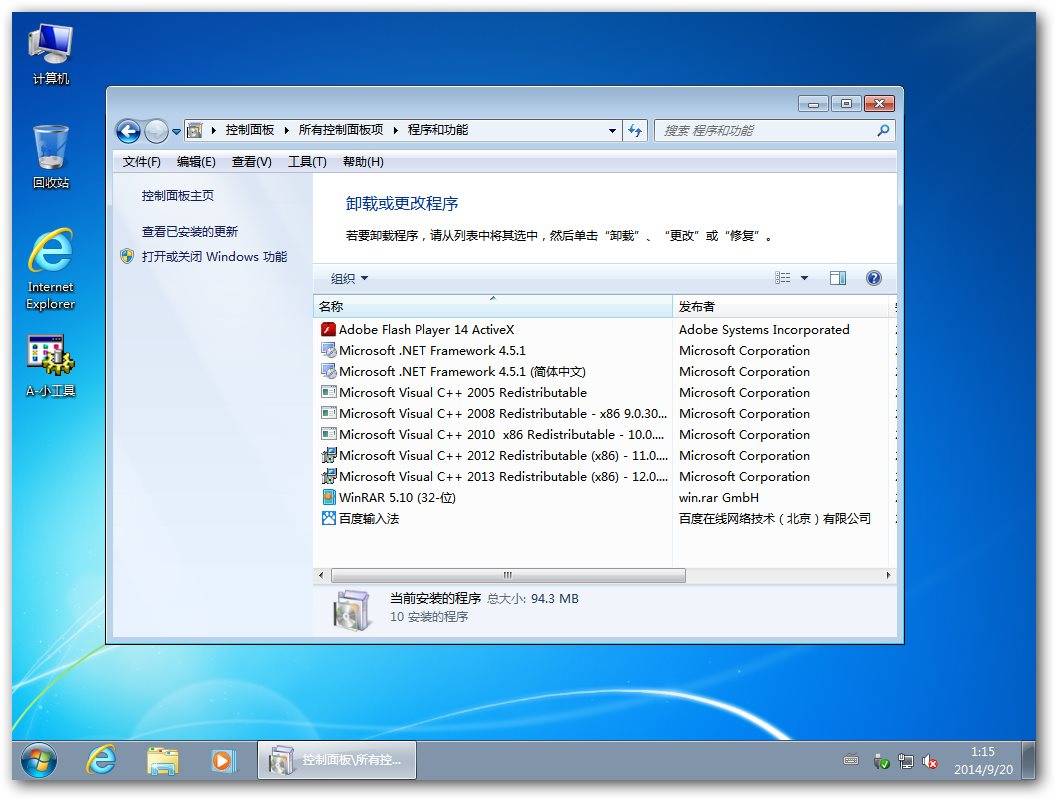The height and width of the screenshot is (800, 1056).
Task: Click publisher win.rar GmbH
Action: (719, 498)
